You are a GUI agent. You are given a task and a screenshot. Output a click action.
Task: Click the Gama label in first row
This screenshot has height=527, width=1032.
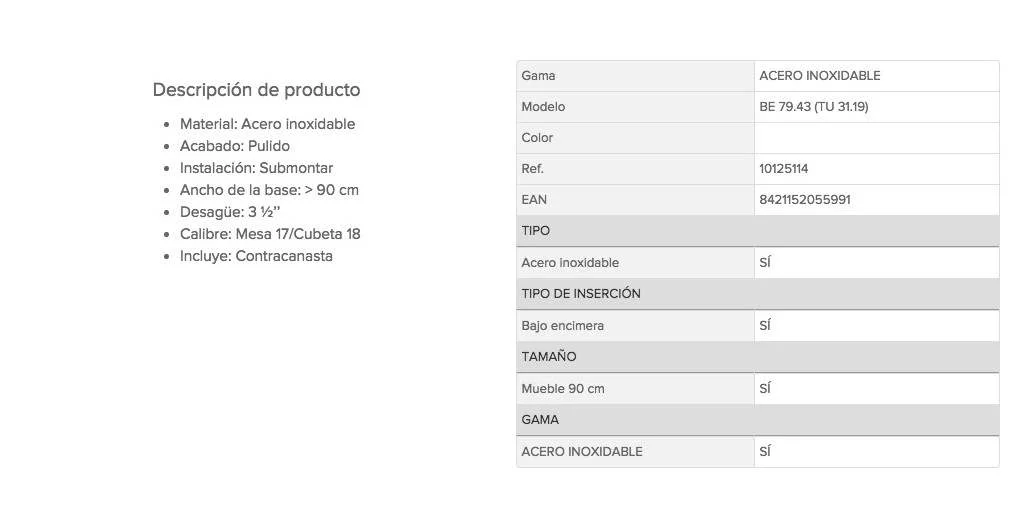click(x=538, y=76)
